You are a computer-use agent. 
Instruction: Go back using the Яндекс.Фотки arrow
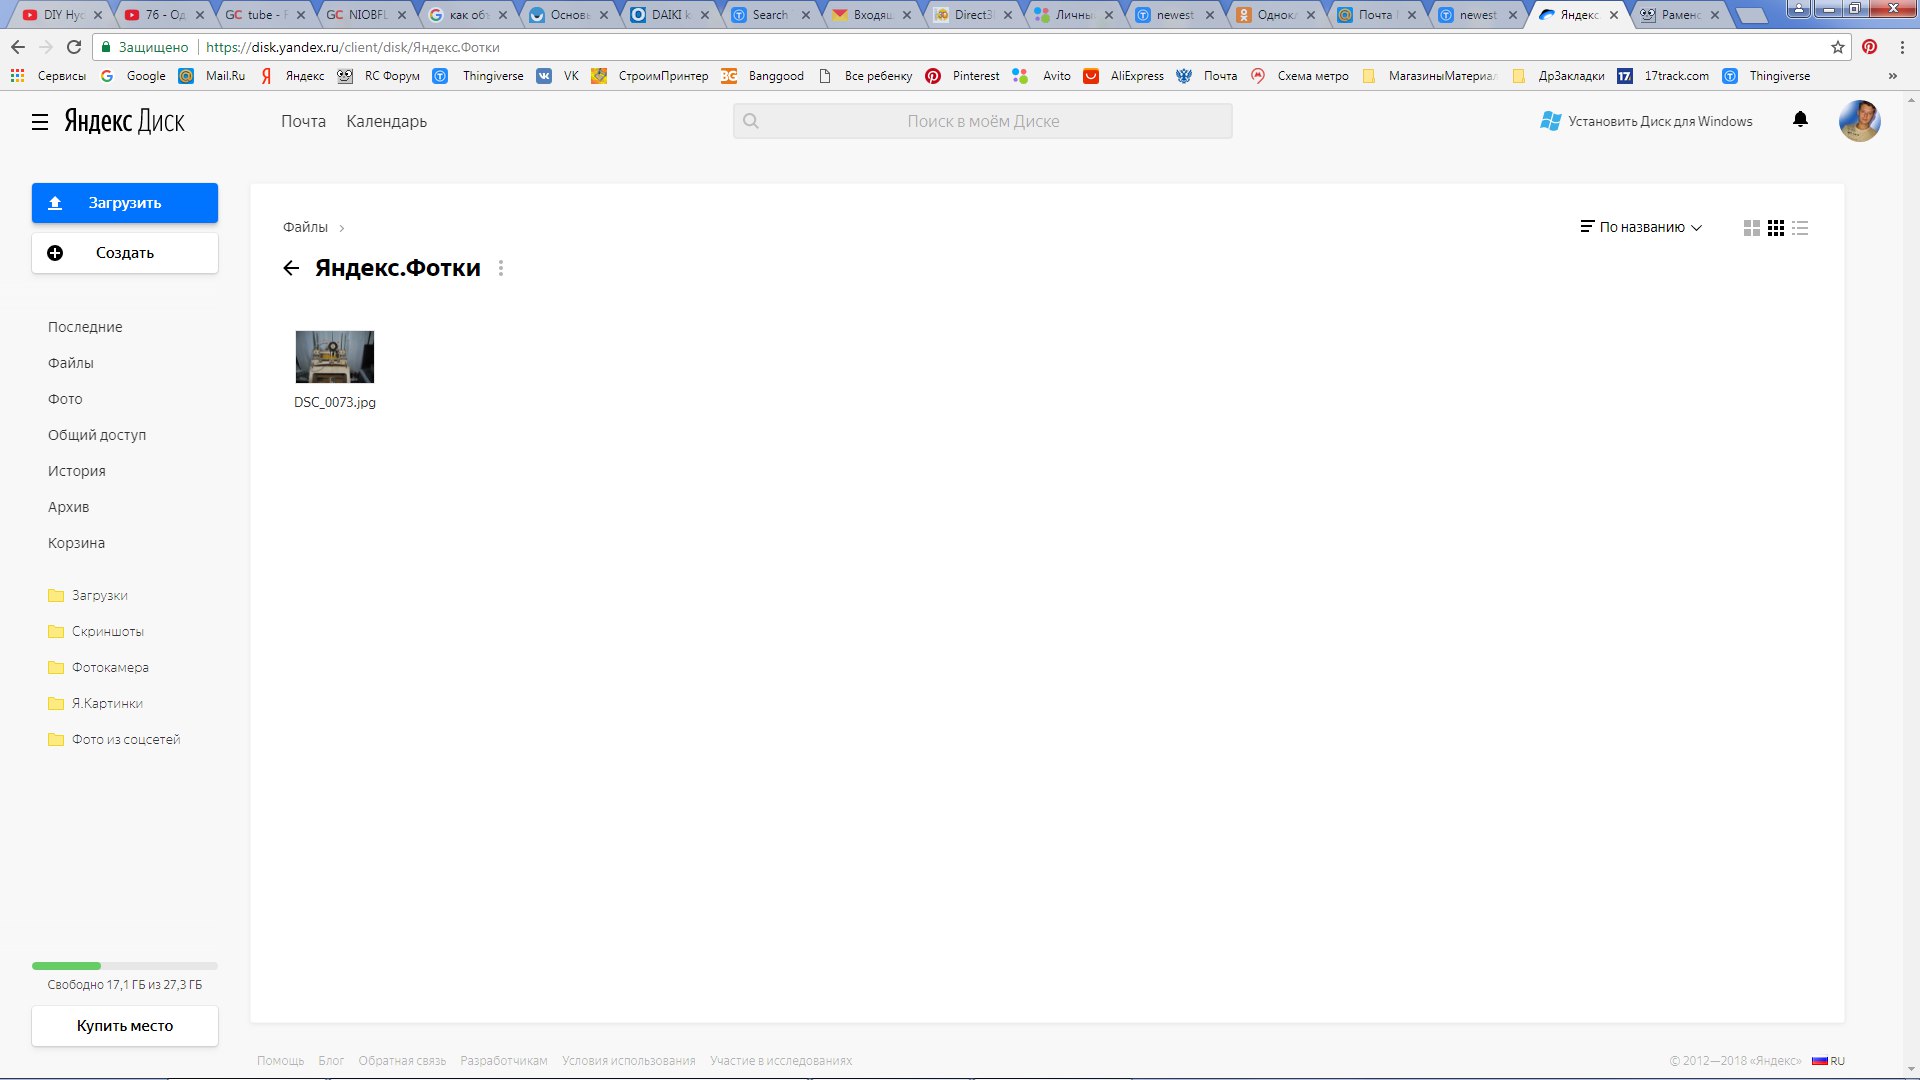pyautogui.click(x=291, y=268)
